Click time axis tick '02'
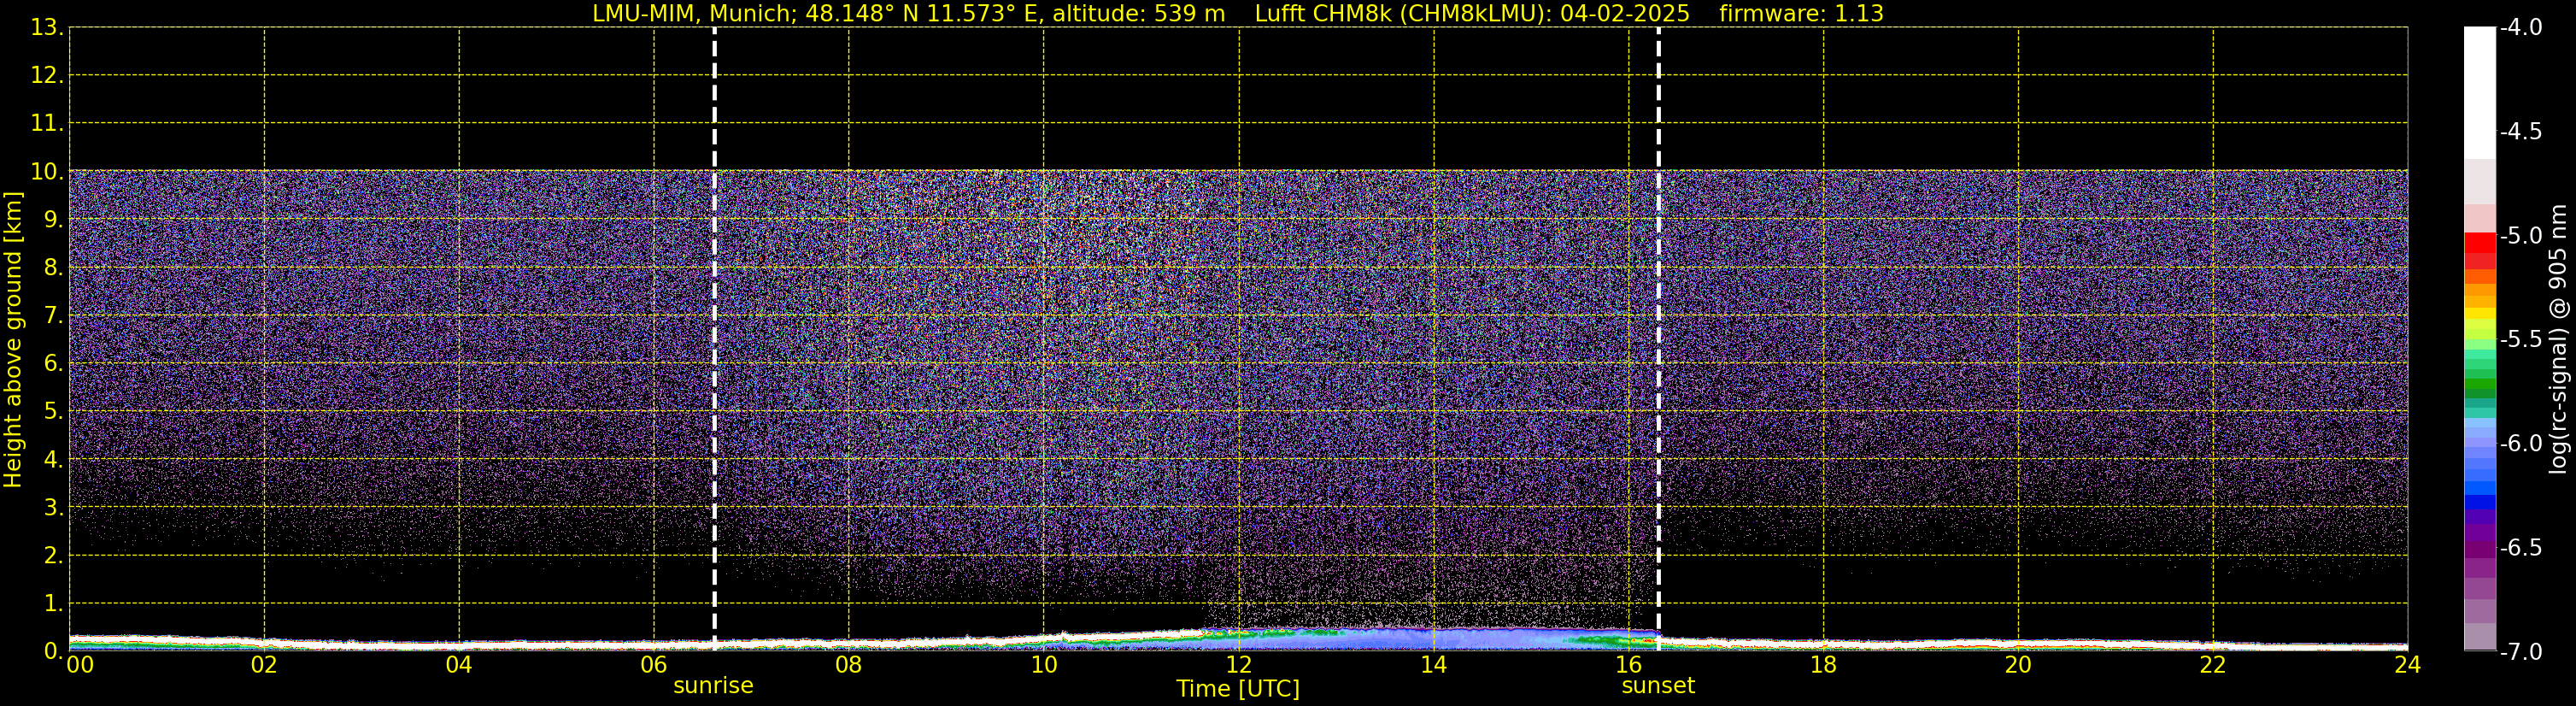2576x706 pixels. (x=264, y=665)
